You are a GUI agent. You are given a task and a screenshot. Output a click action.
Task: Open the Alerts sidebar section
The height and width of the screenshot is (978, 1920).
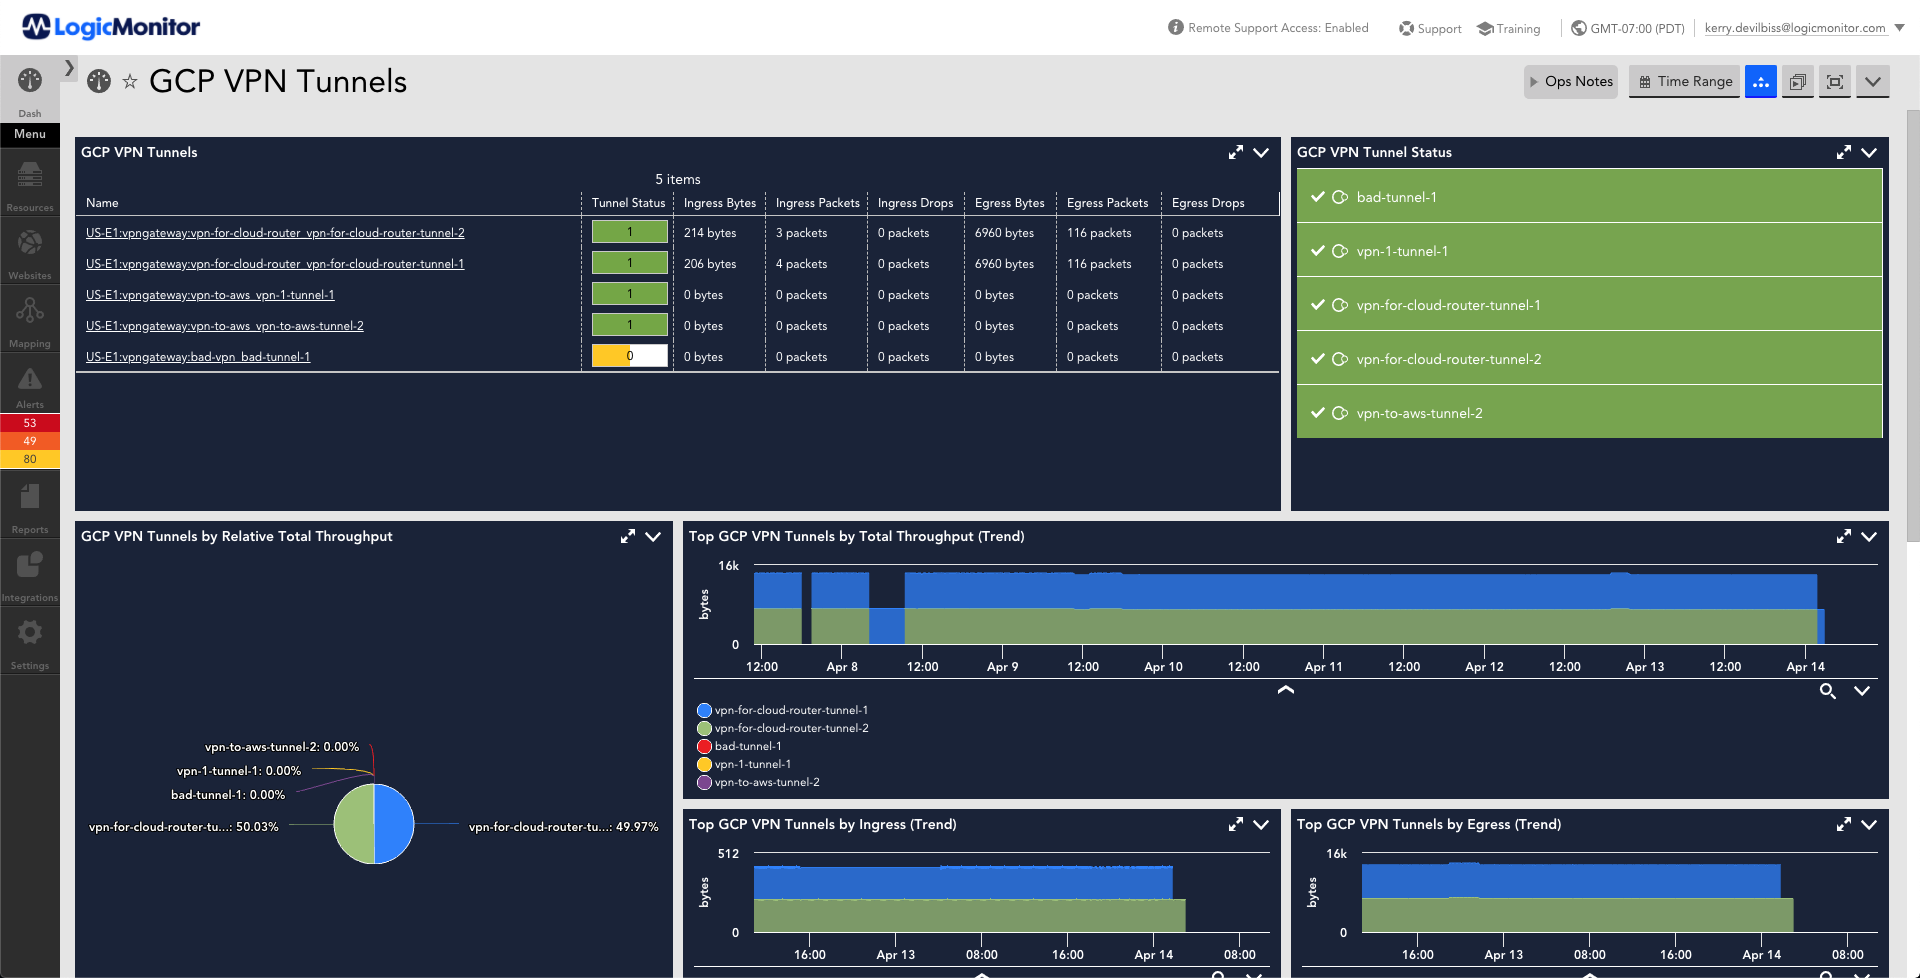click(30, 386)
